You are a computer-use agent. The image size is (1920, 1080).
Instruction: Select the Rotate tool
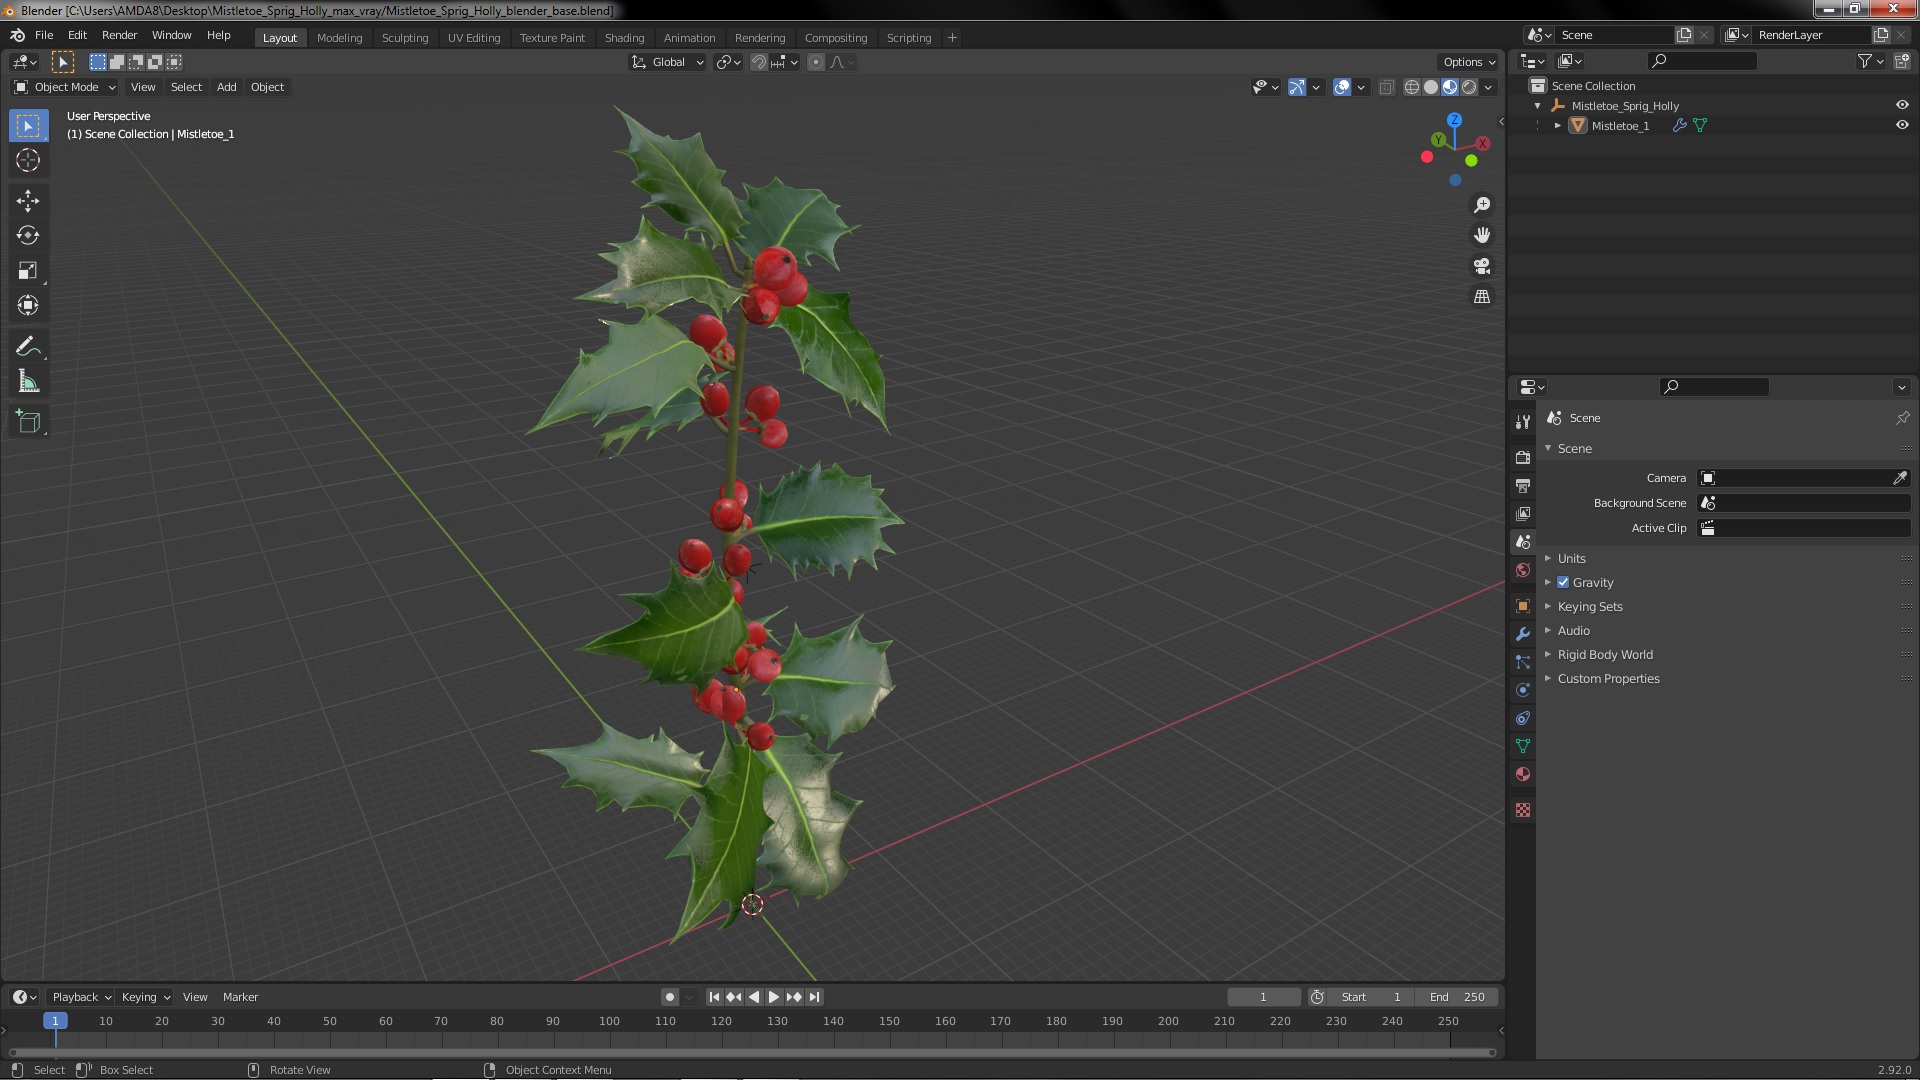pos(28,236)
